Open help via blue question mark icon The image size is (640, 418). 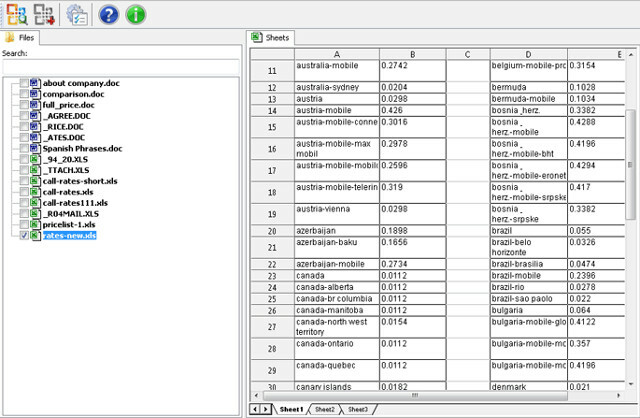pos(109,15)
